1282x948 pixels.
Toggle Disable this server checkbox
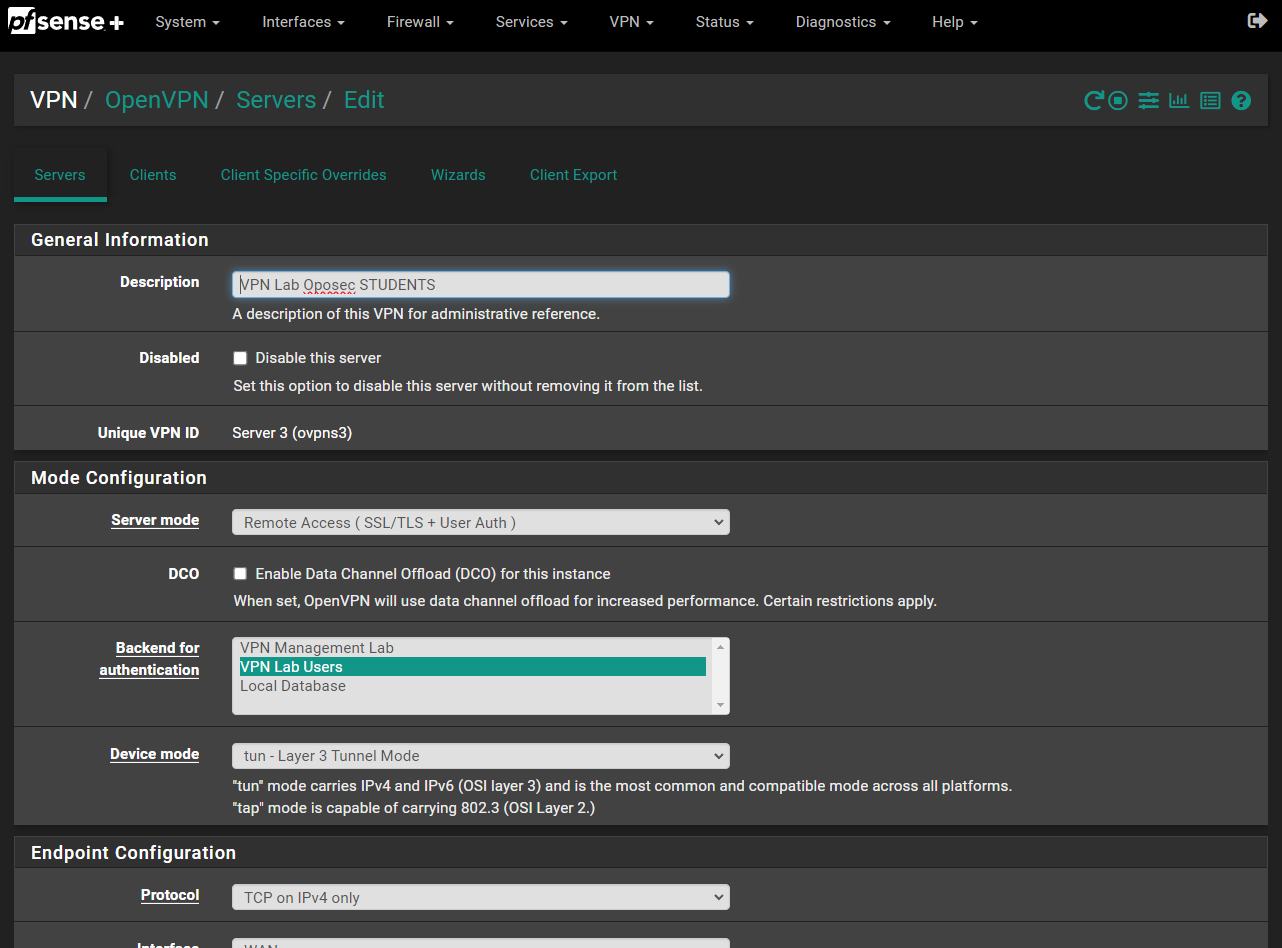pyautogui.click(x=240, y=358)
